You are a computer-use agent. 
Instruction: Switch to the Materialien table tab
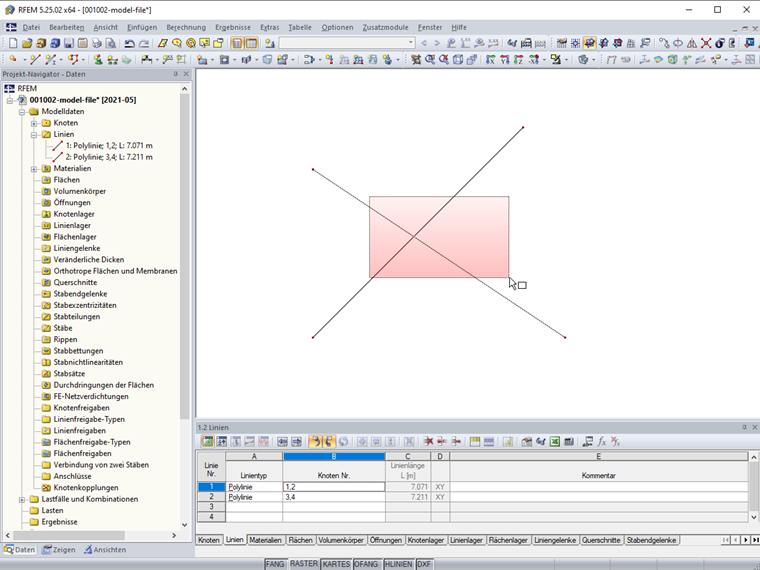(x=265, y=540)
